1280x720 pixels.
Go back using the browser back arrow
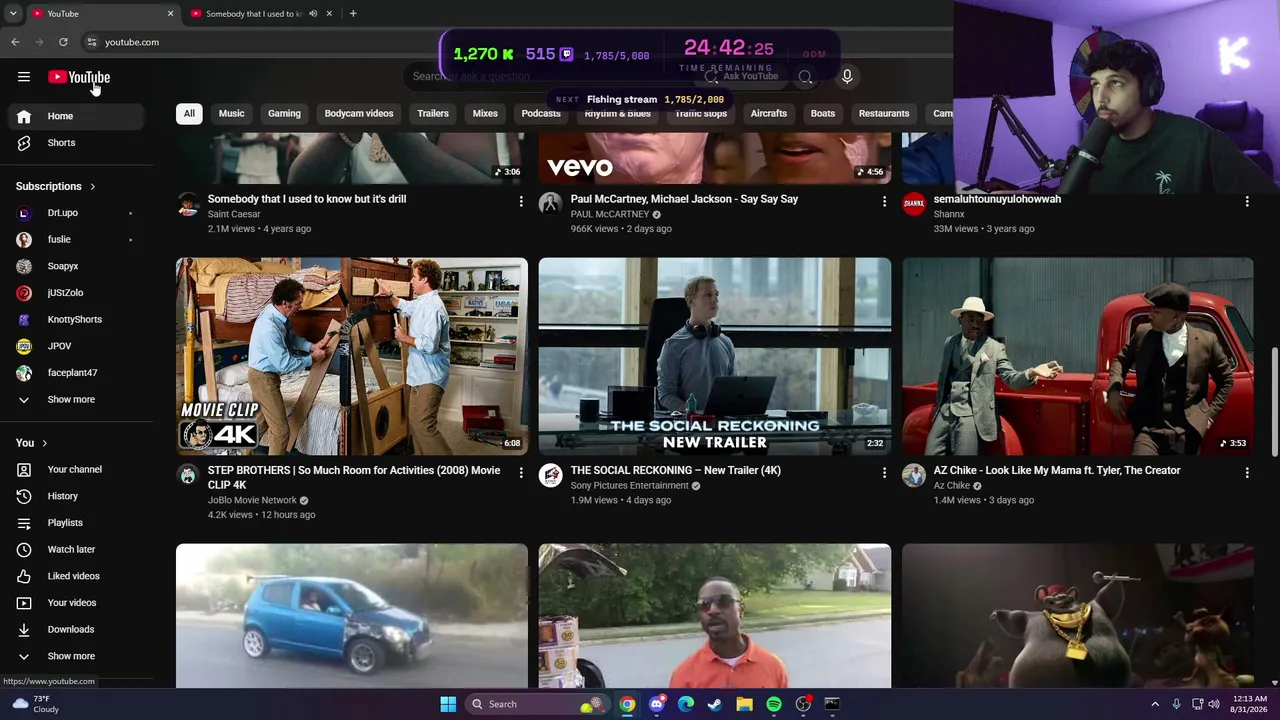[x=15, y=42]
